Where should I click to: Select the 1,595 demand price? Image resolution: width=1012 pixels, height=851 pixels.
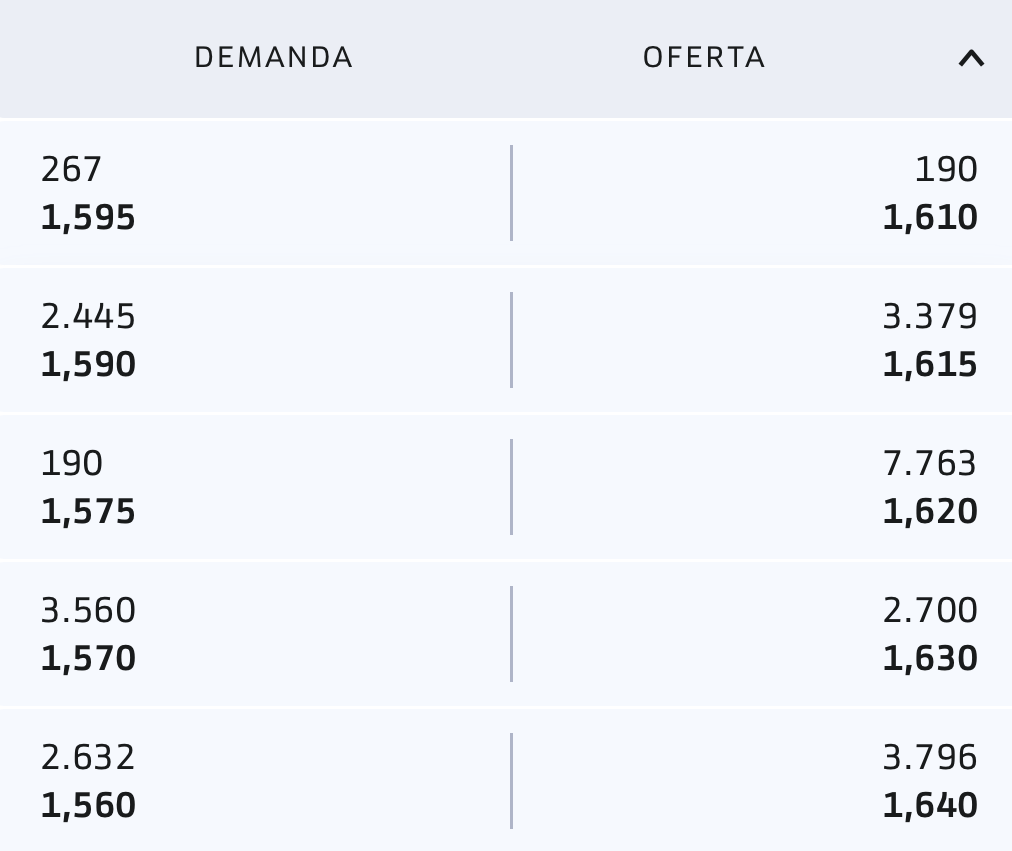point(88,218)
